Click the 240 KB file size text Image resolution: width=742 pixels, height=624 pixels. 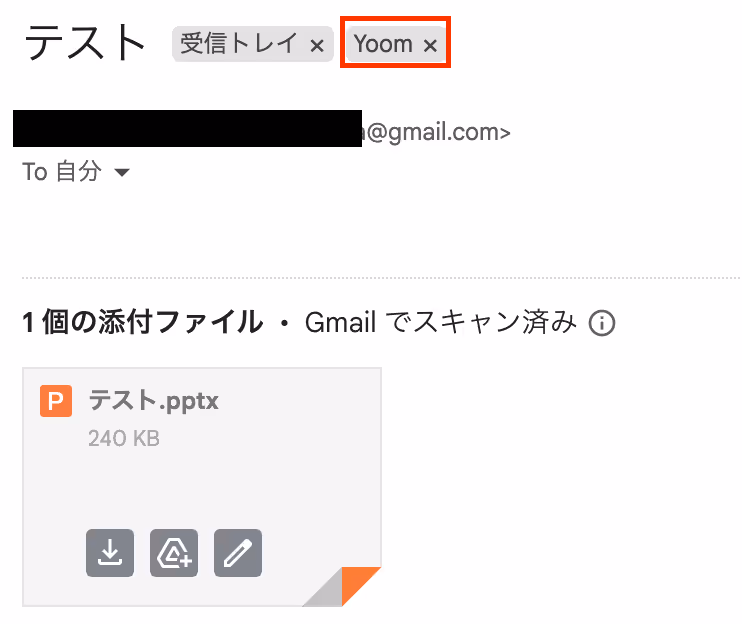[124, 439]
